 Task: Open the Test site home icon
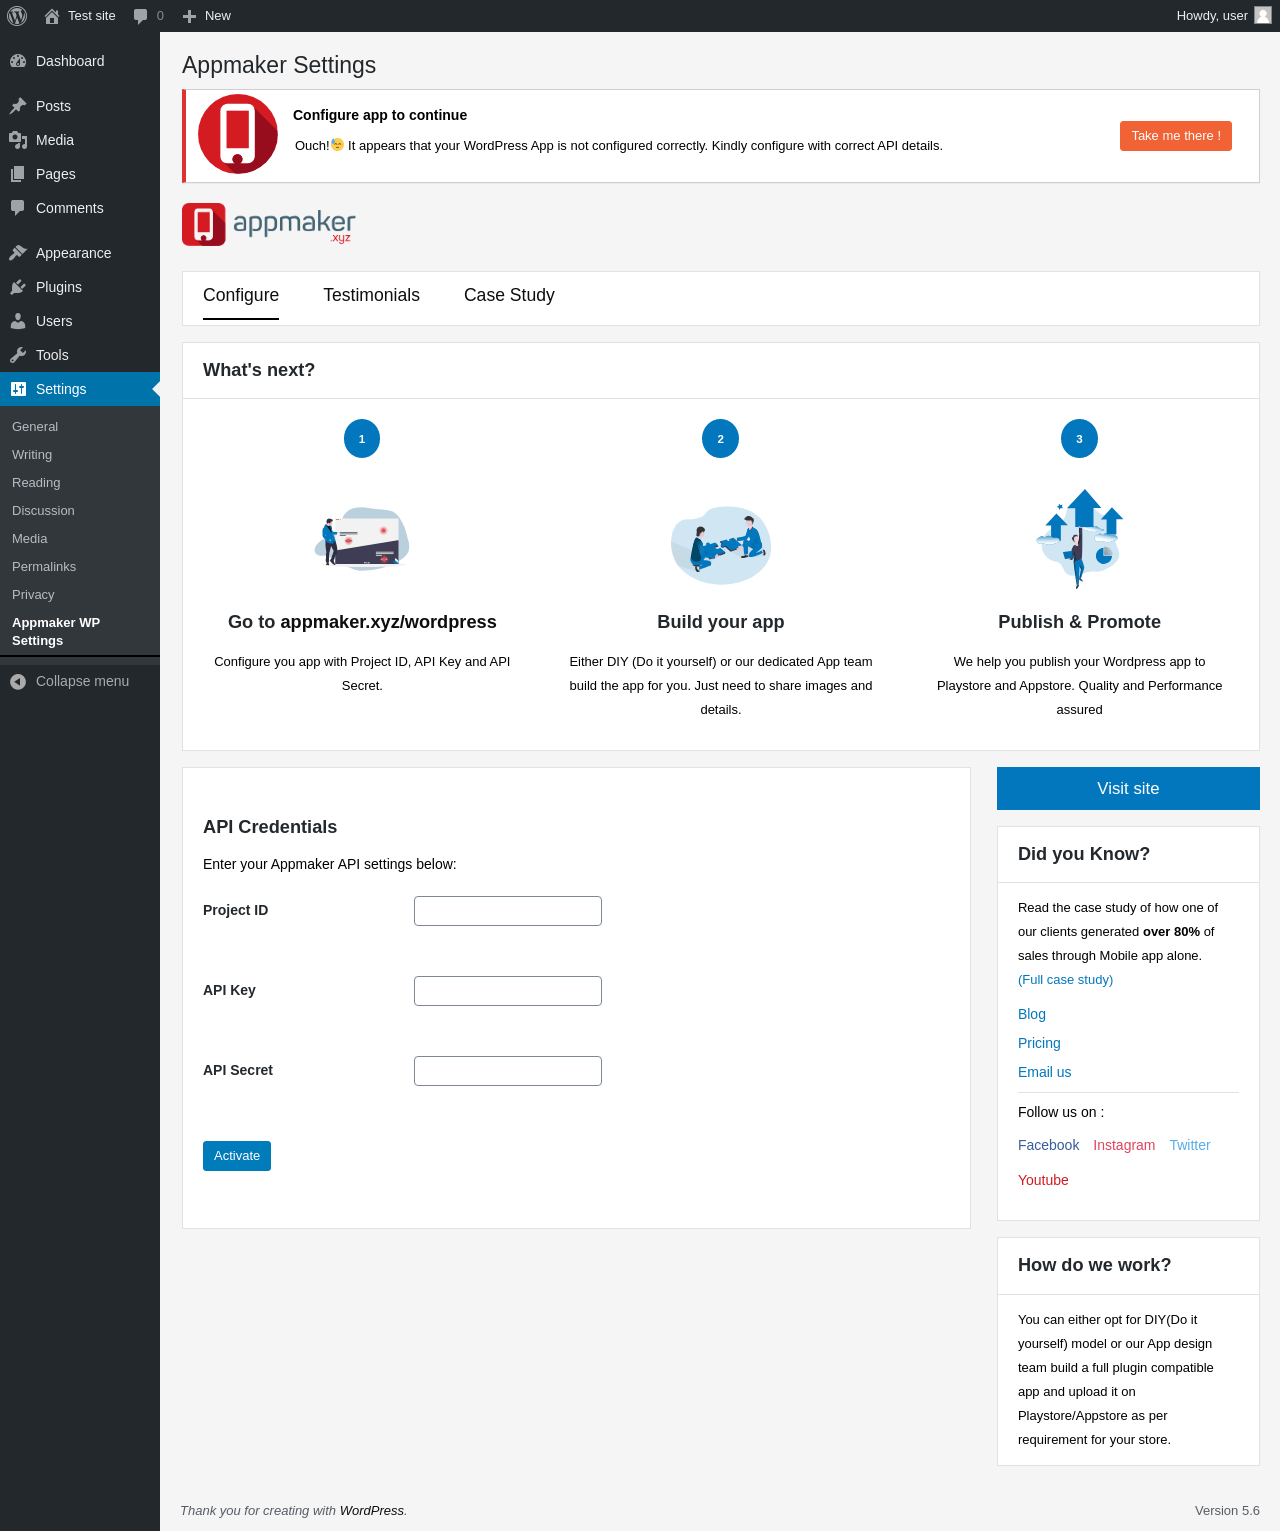pyautogui.click(x=52, y=16)
